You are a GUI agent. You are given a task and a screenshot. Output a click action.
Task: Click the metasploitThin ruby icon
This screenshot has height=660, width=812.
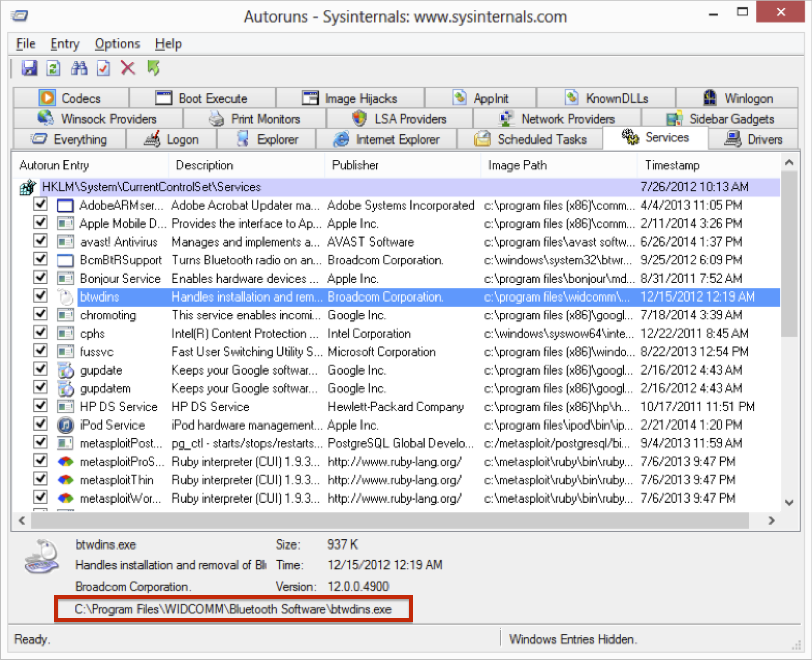(x=65, y=480)
